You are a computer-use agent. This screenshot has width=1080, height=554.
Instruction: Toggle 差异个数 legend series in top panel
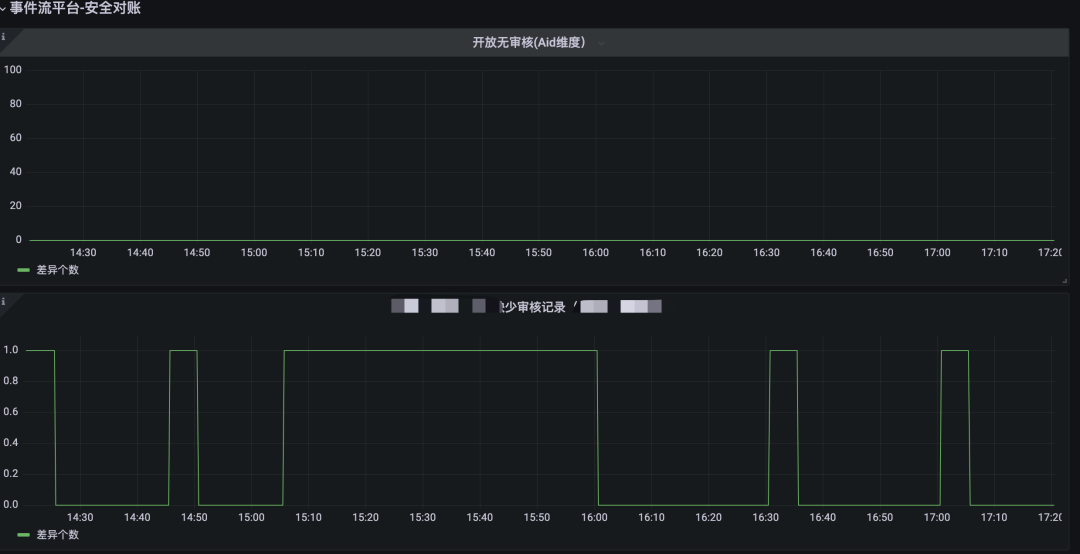click(58, 270)
